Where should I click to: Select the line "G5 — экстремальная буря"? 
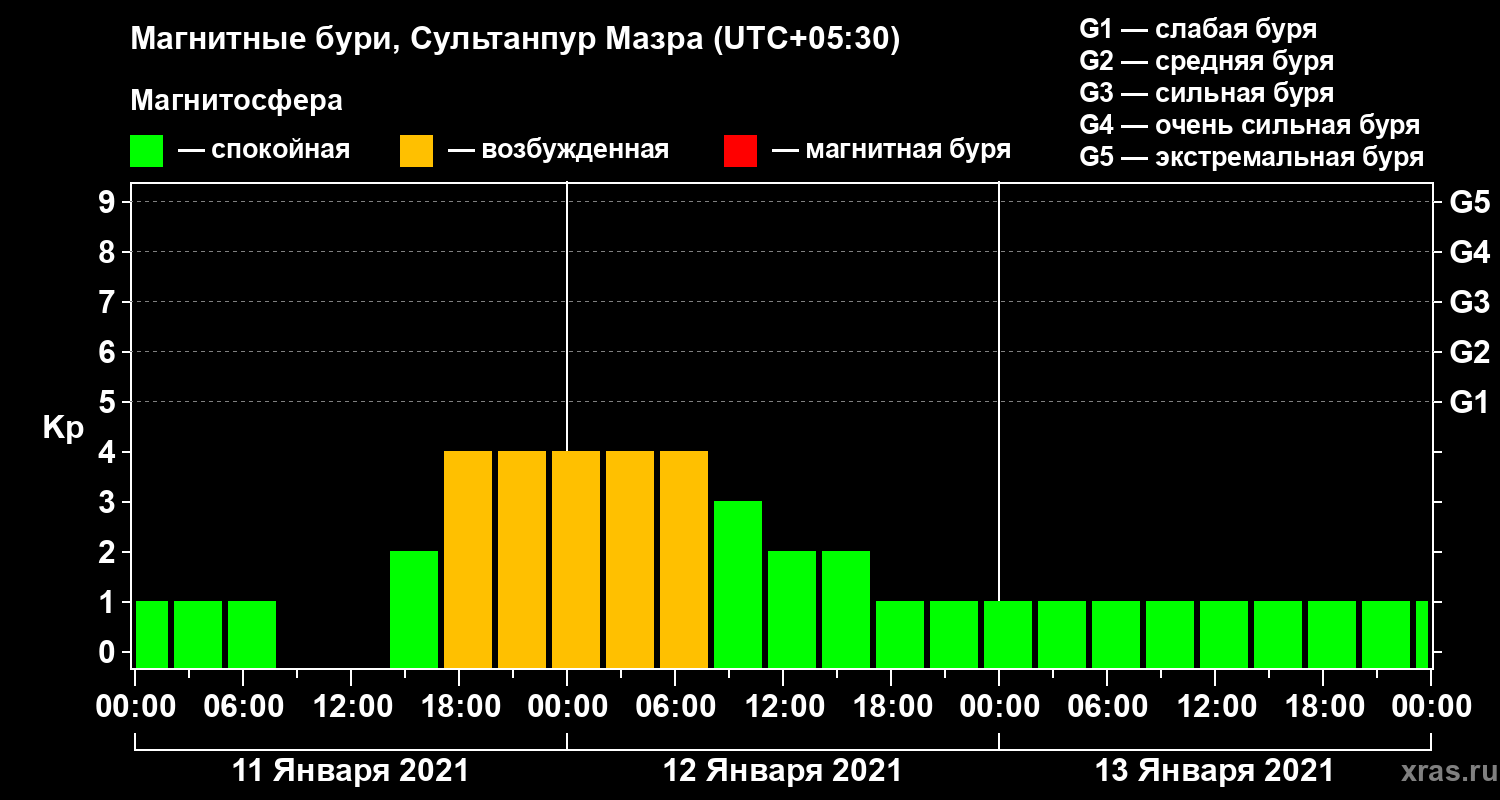pyautogui.click(x=1252, y=157)
